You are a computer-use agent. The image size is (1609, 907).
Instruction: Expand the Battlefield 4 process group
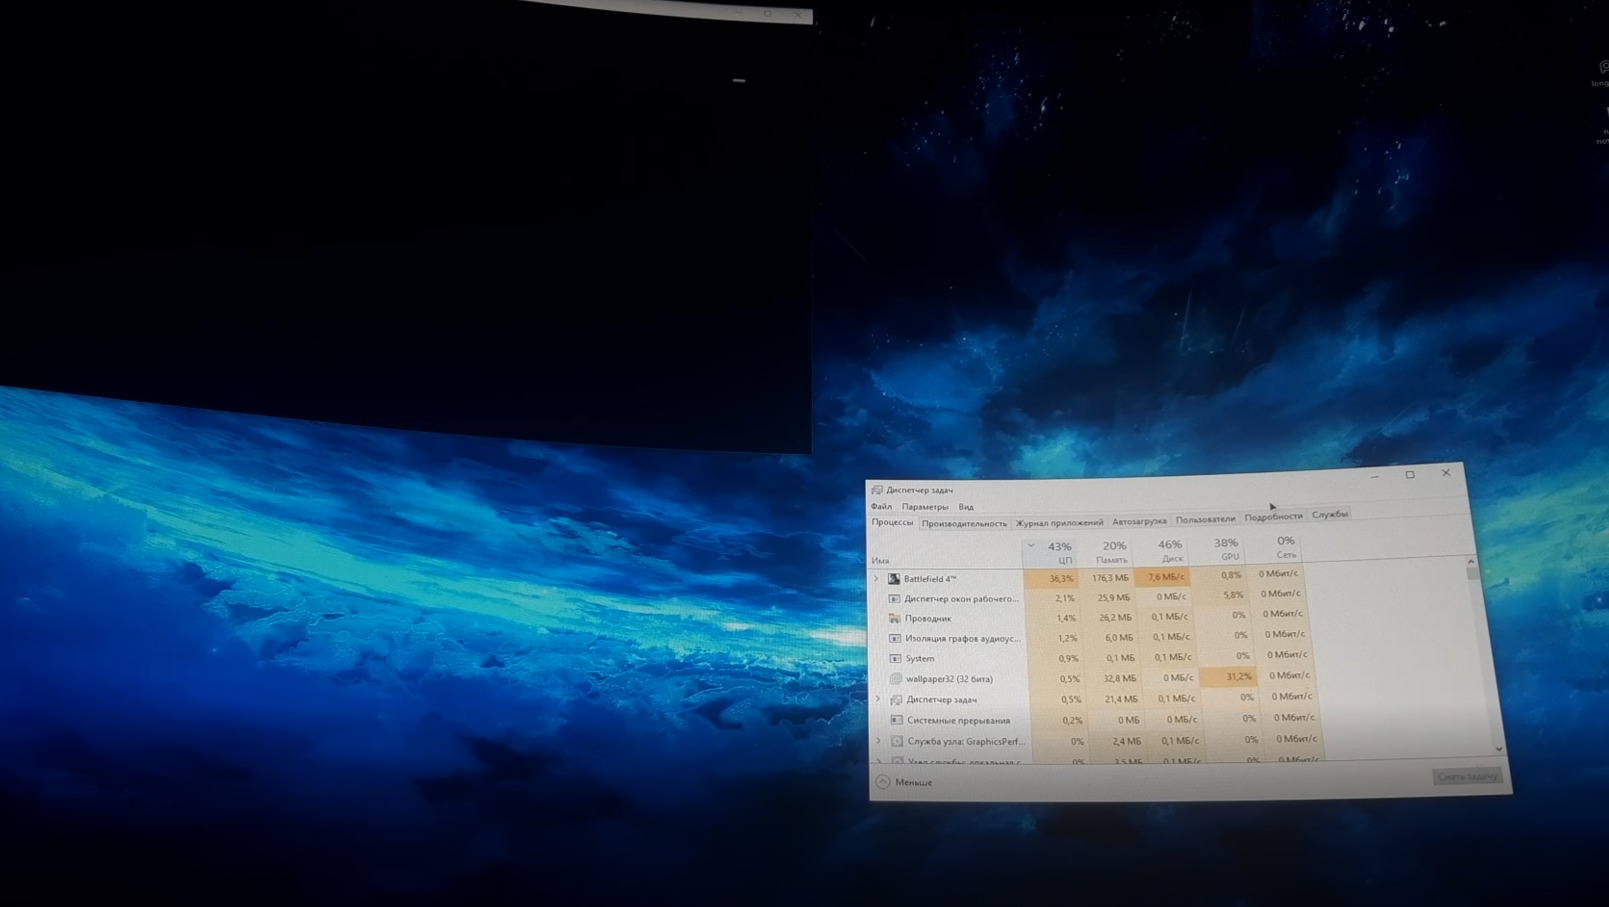pos(877,579)
